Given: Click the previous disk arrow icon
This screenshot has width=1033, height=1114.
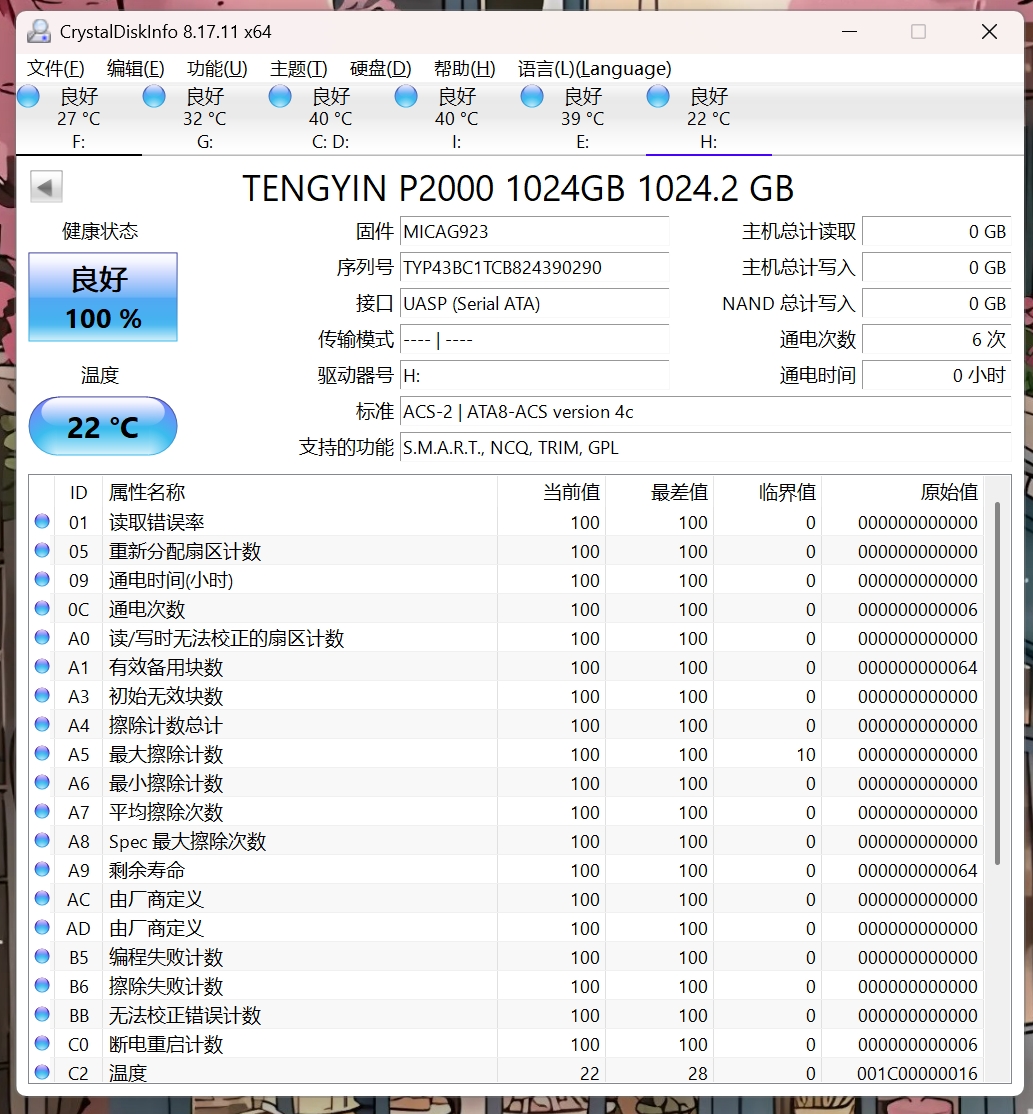Looking at the screenshot, I should [x=46, y=187].
